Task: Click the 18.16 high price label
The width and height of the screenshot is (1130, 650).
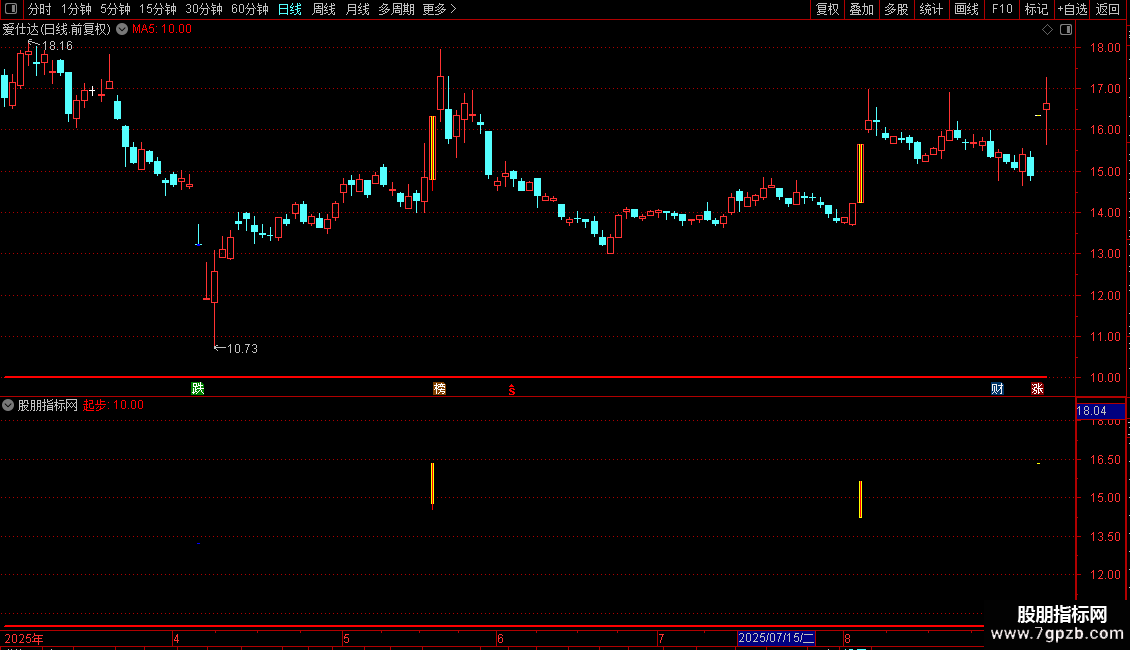Action: click(x=57, y=46)
